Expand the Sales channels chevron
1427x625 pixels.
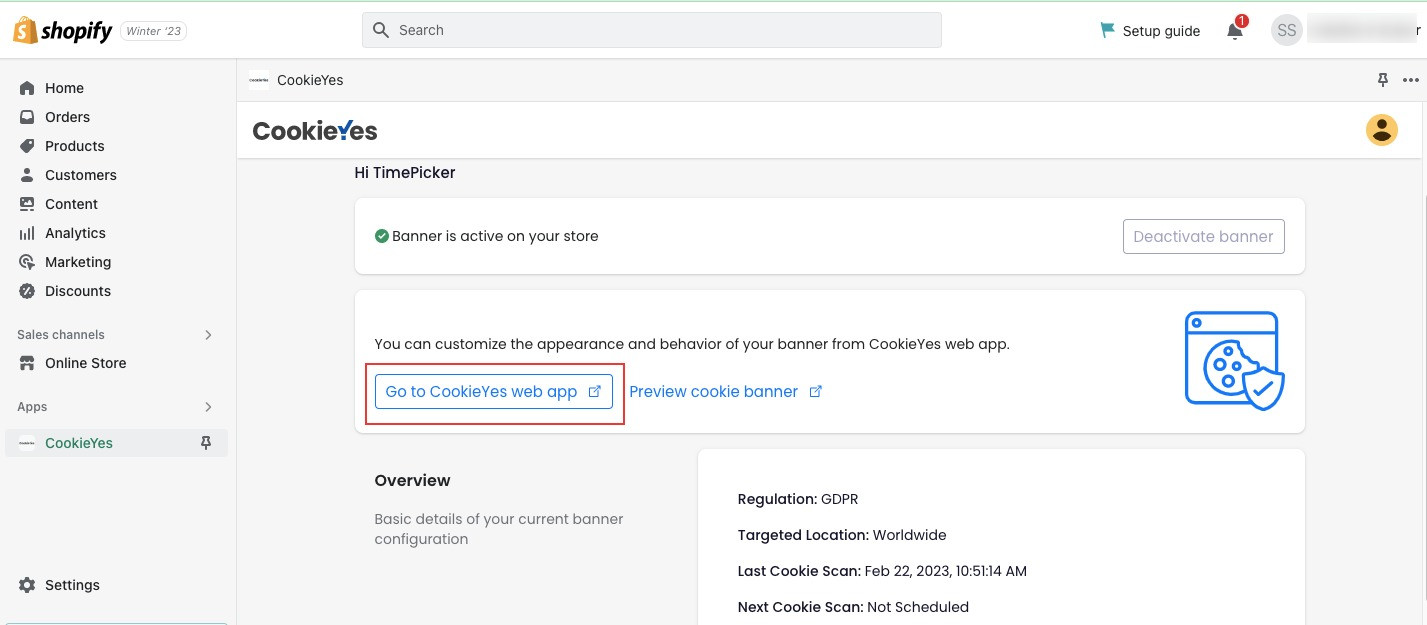pos(208,335)
